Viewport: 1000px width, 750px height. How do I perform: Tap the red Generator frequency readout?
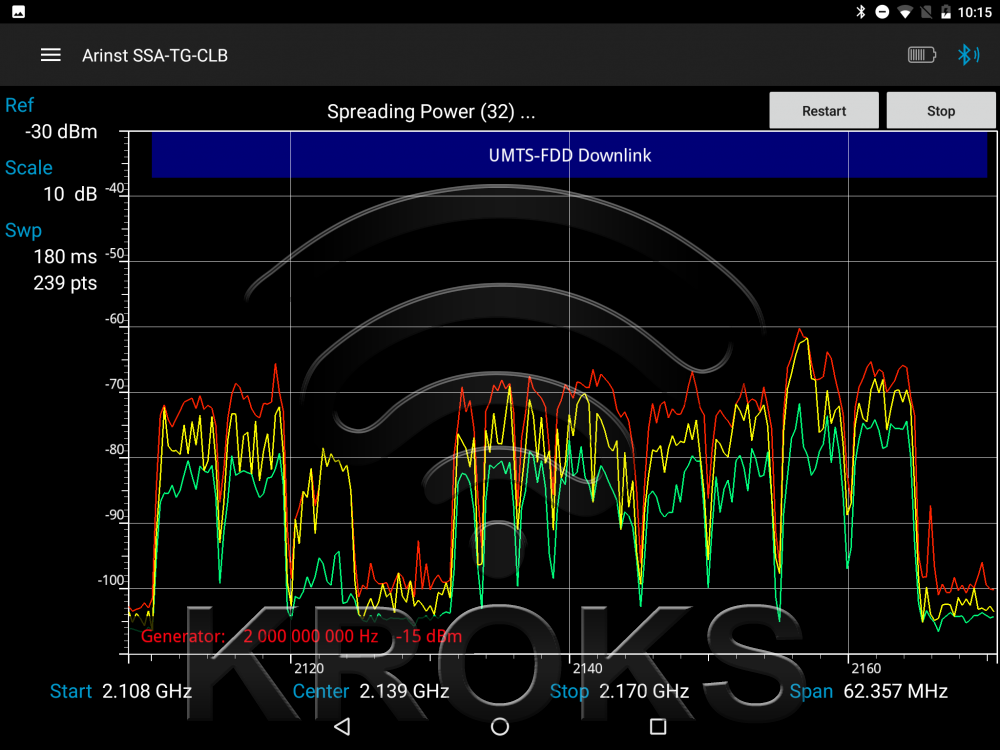point(310,637)
